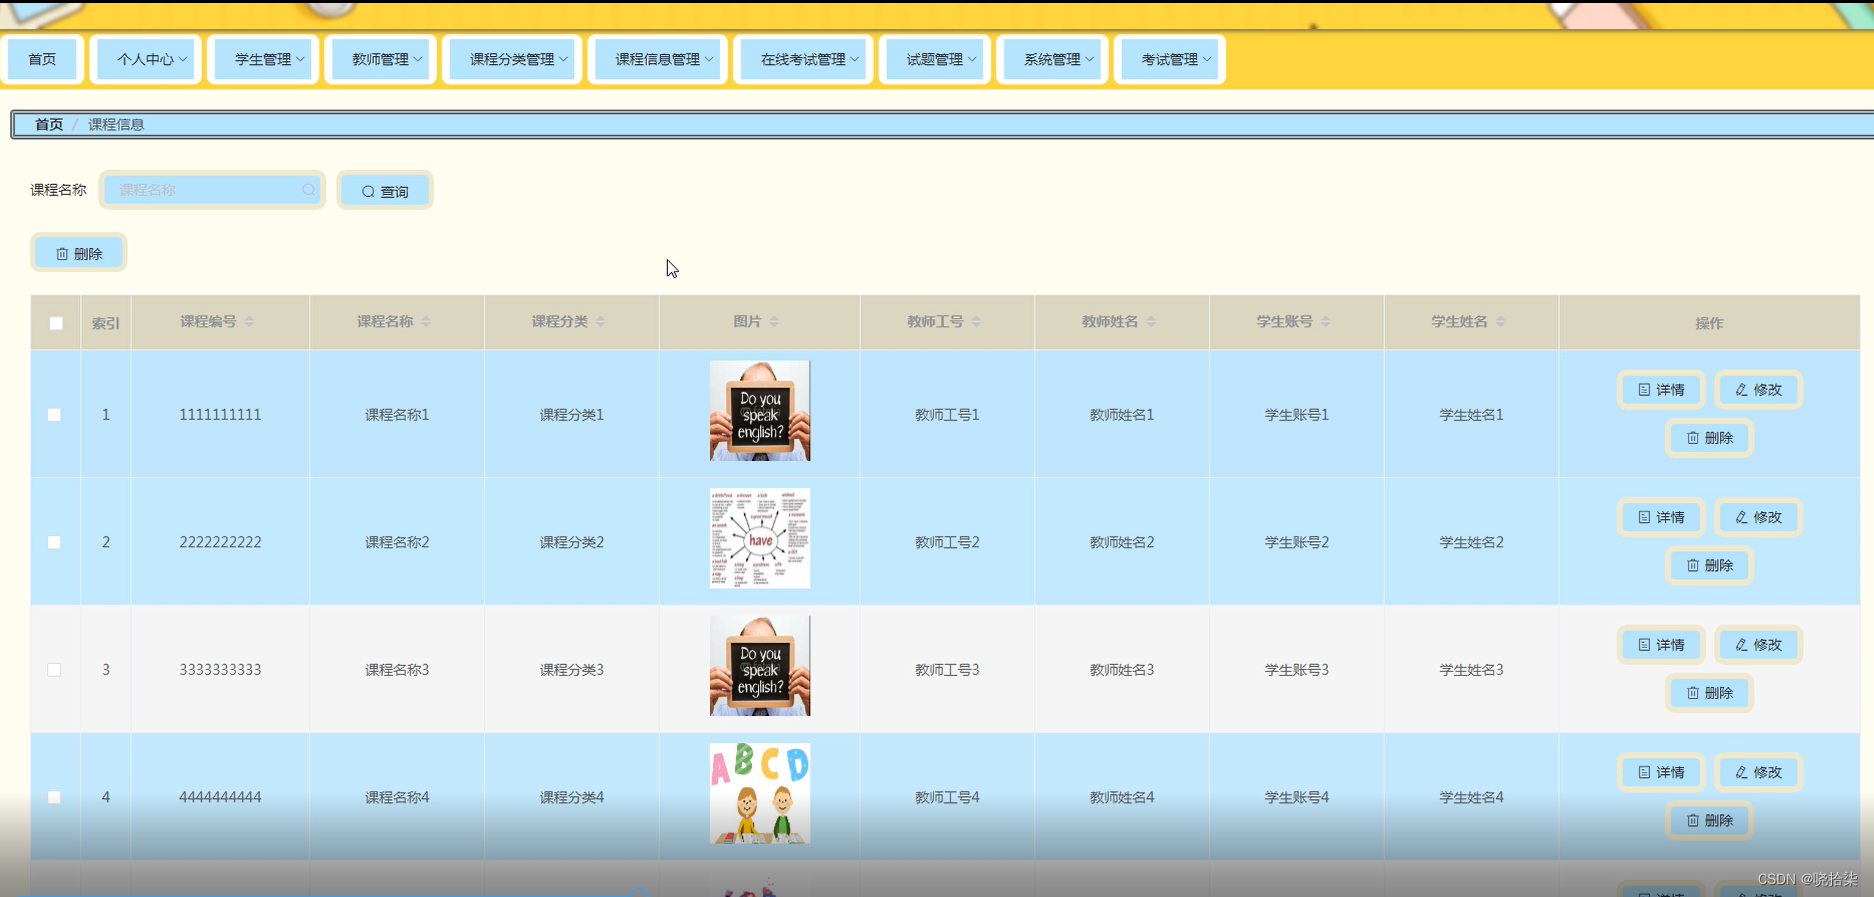Check the checkbox for row 3
The image size is (1874, 897).
click(x=55, y=670)
